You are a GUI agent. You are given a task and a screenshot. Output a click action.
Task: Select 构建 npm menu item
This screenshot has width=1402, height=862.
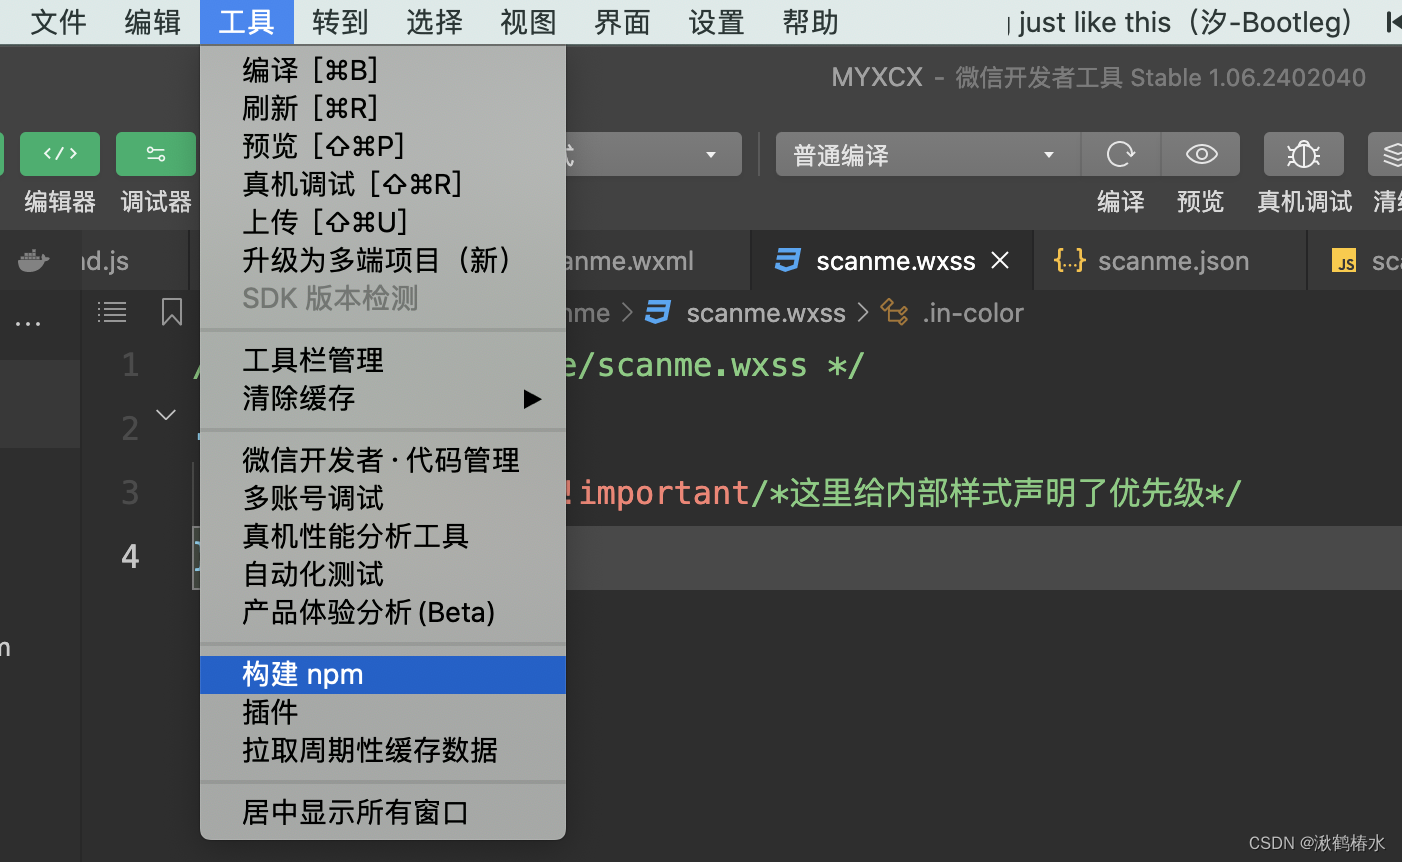pyautogui.click(x=383, y=675)
